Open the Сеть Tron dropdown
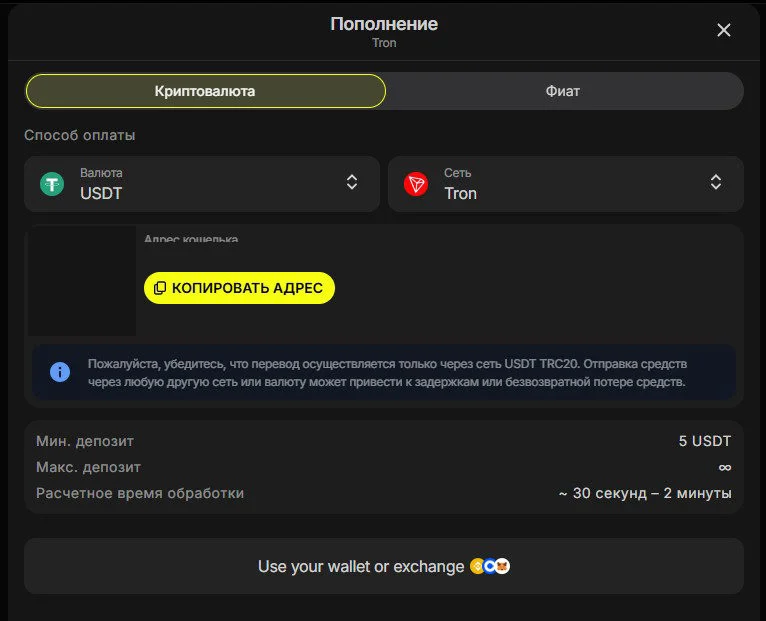The height and width of the screenshot is (621, 766). point(566,184)
